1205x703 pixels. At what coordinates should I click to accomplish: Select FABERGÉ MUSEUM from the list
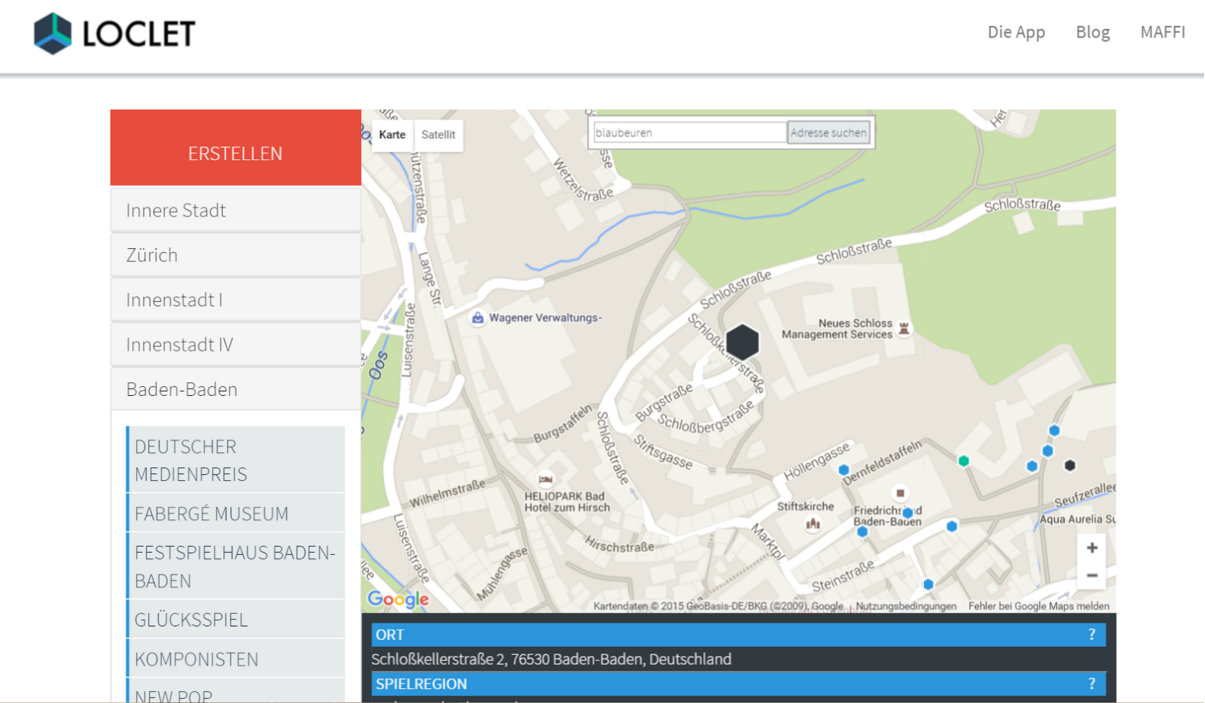pos(236,513)
